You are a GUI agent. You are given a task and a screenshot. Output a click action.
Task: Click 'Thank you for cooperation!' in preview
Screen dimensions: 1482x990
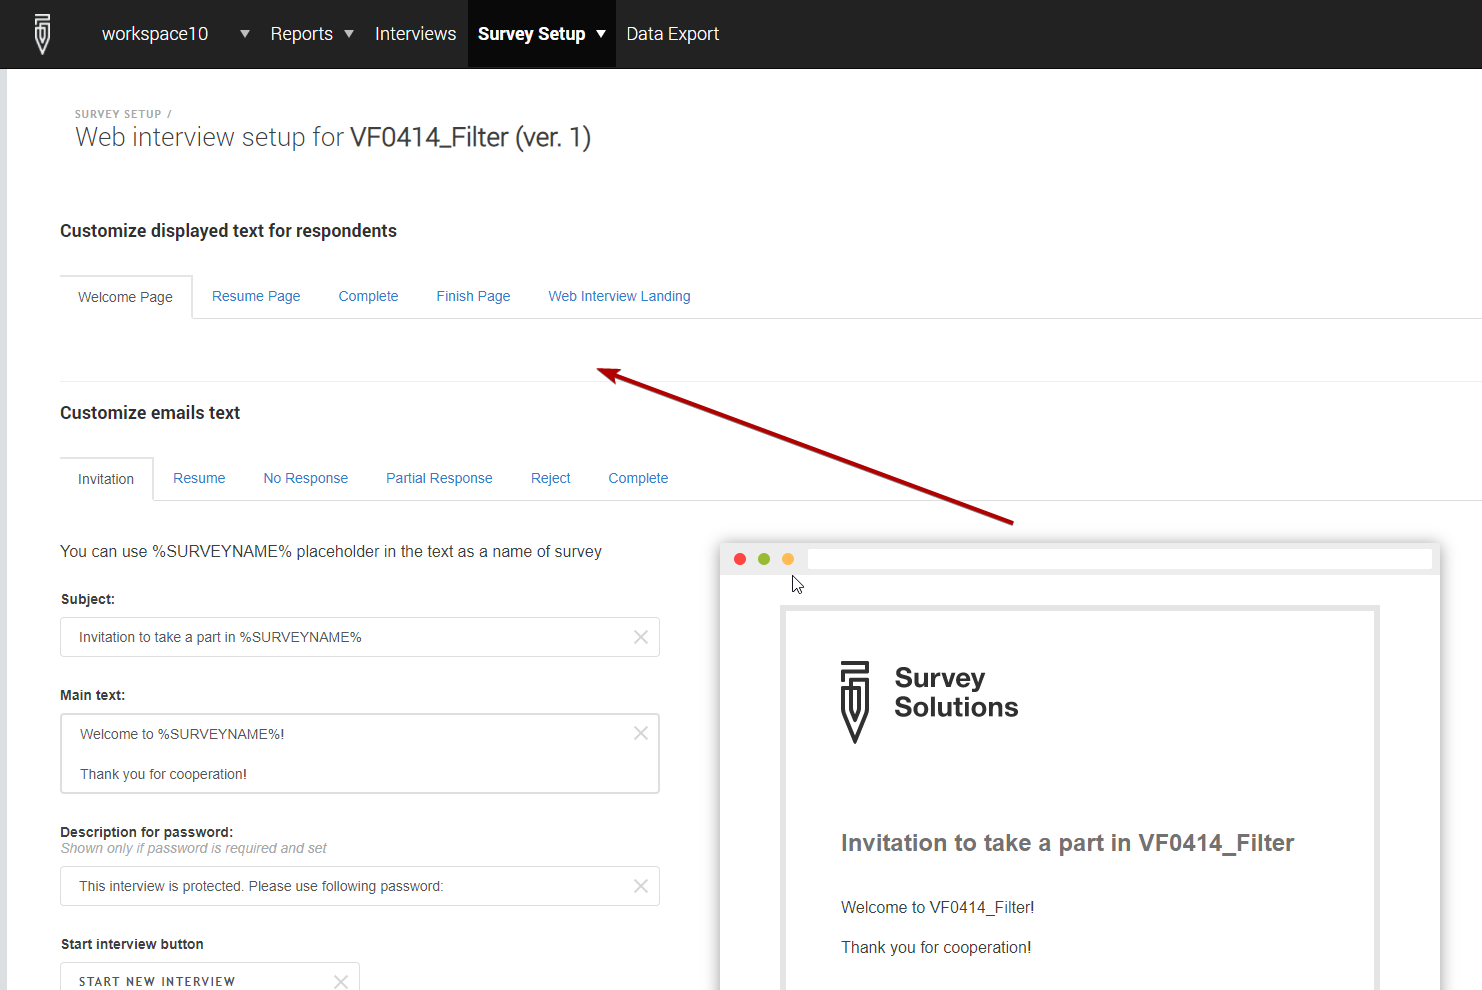(936, 947)
